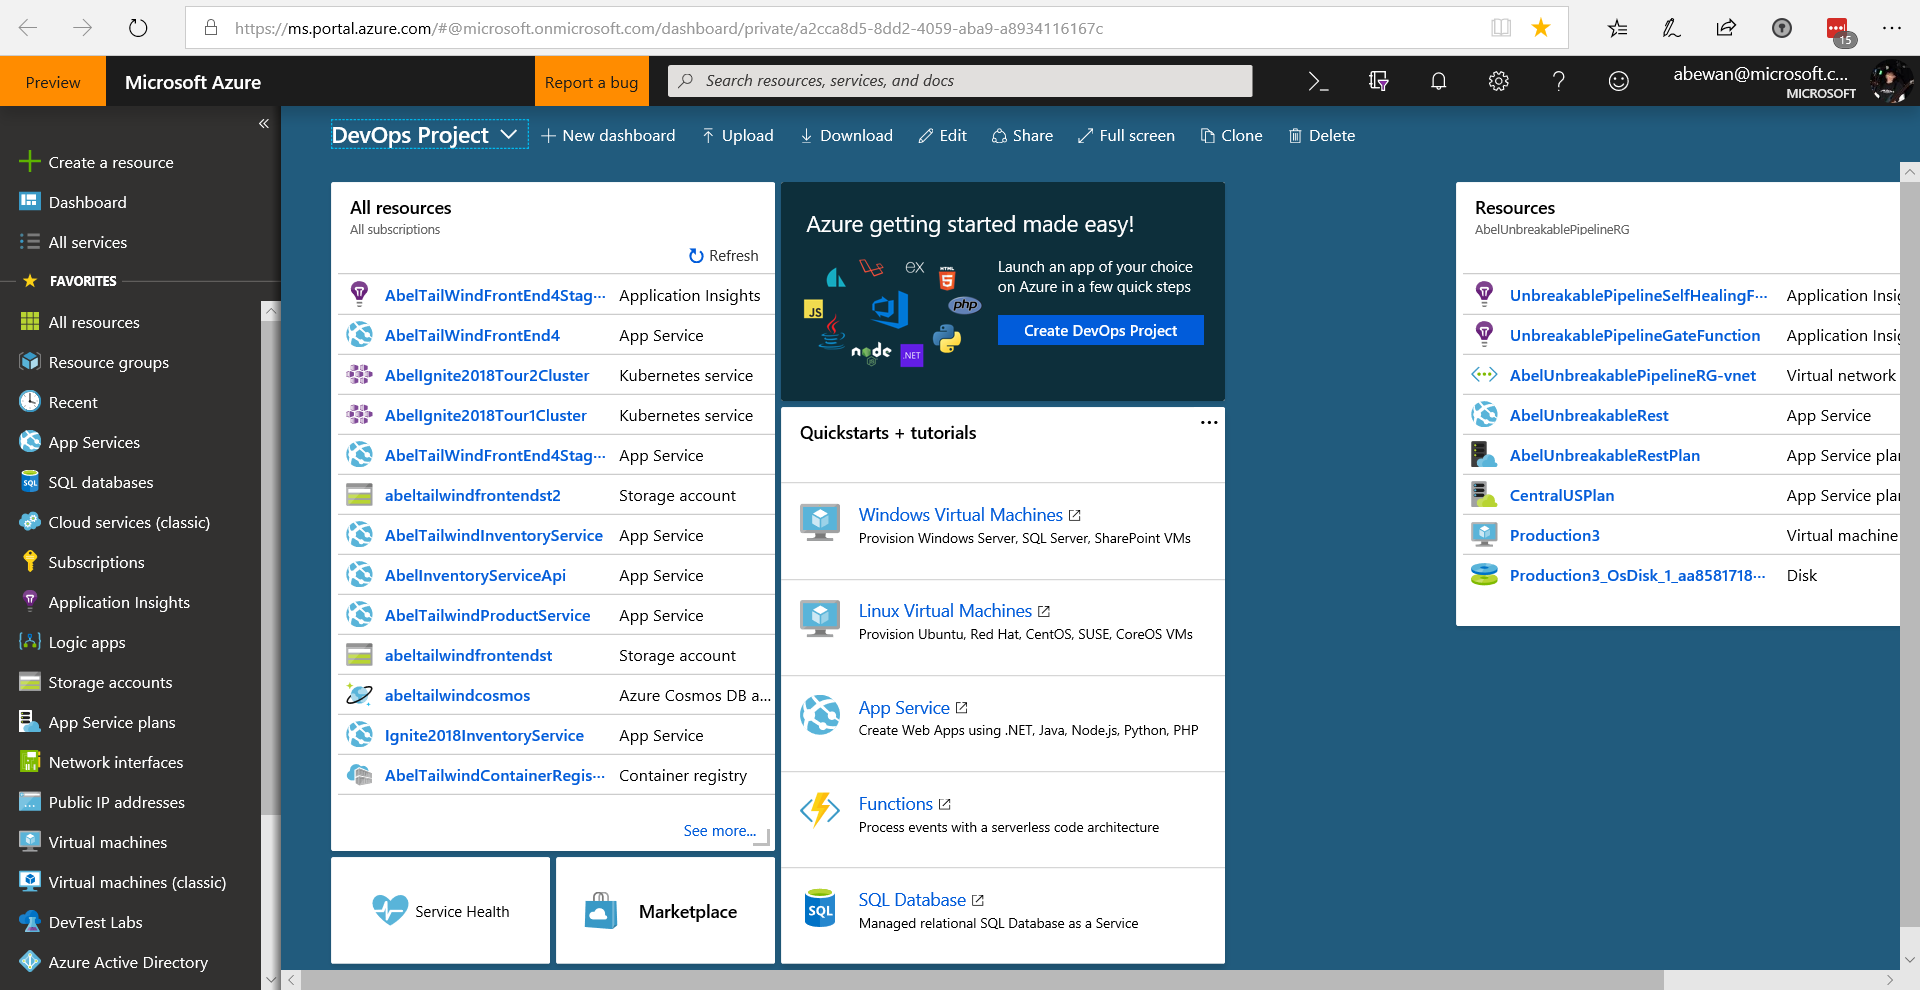Open browser favorites hub icon
The height and width of the screenshot is (990, 1920).
1617,28
